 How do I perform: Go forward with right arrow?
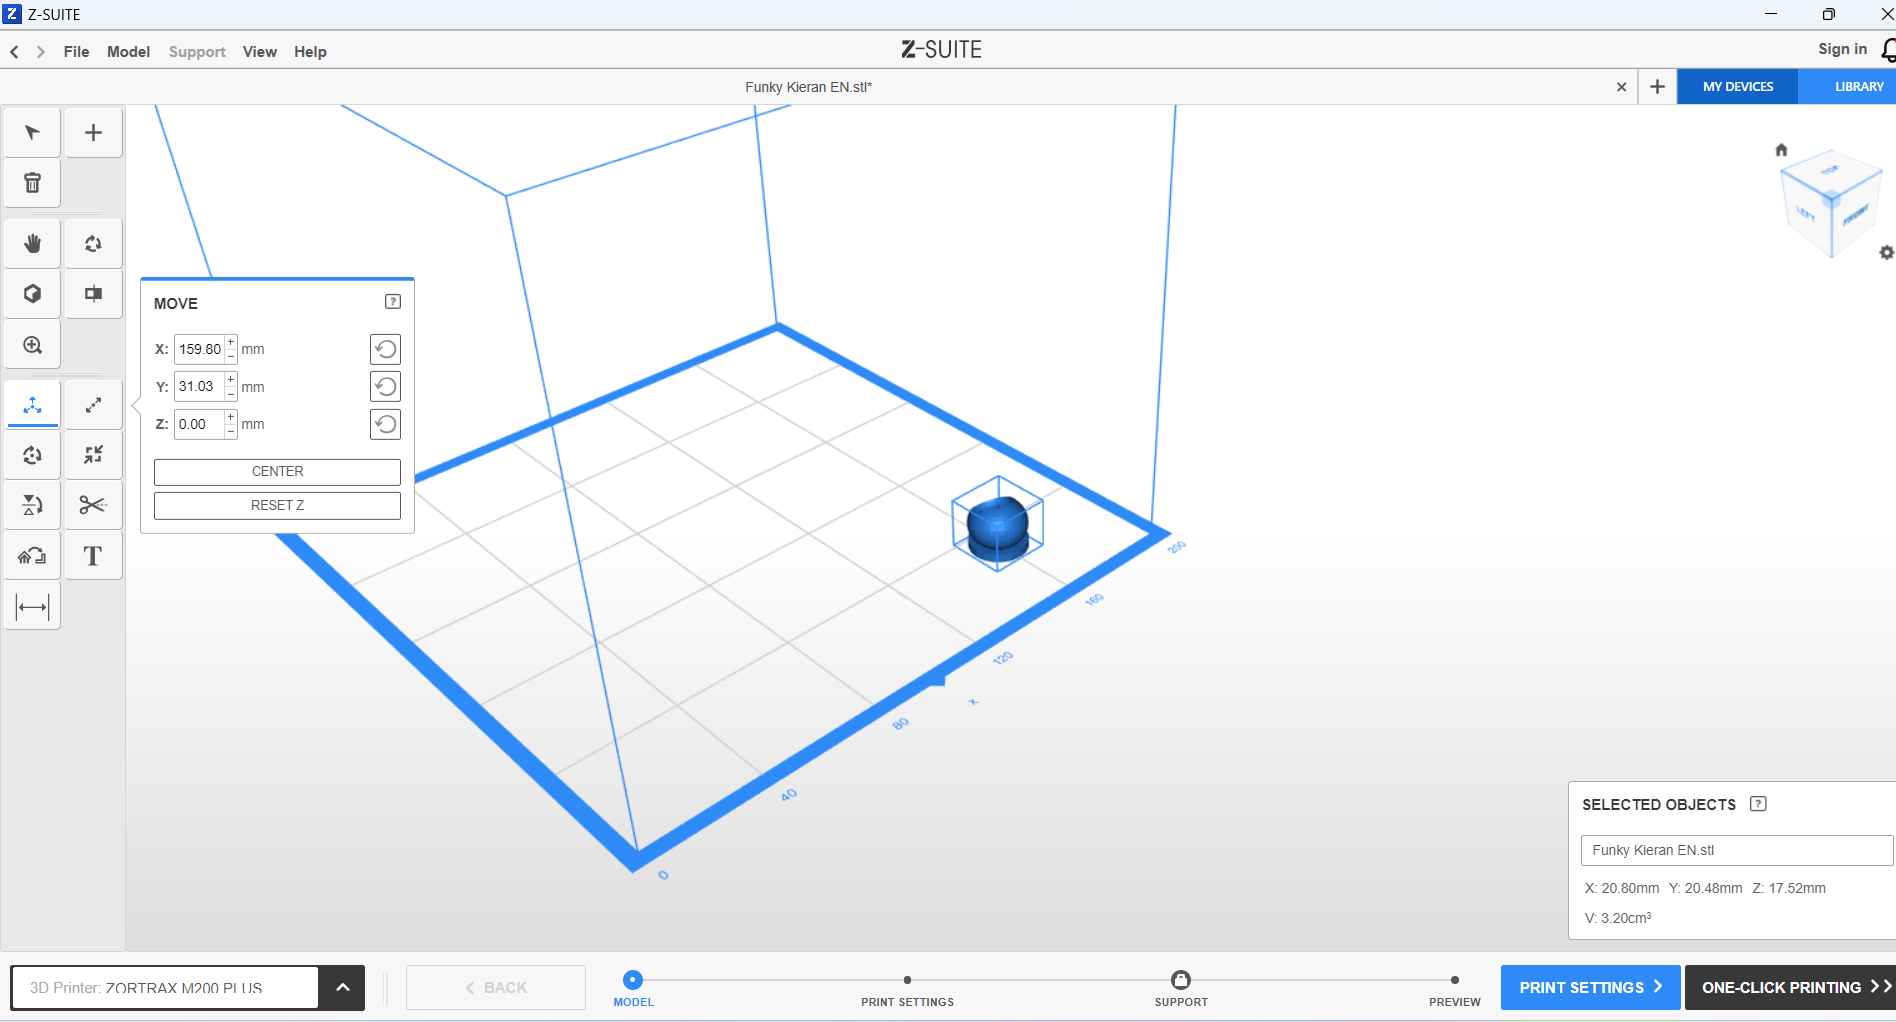pyautogui.click(x=40, y=52)
